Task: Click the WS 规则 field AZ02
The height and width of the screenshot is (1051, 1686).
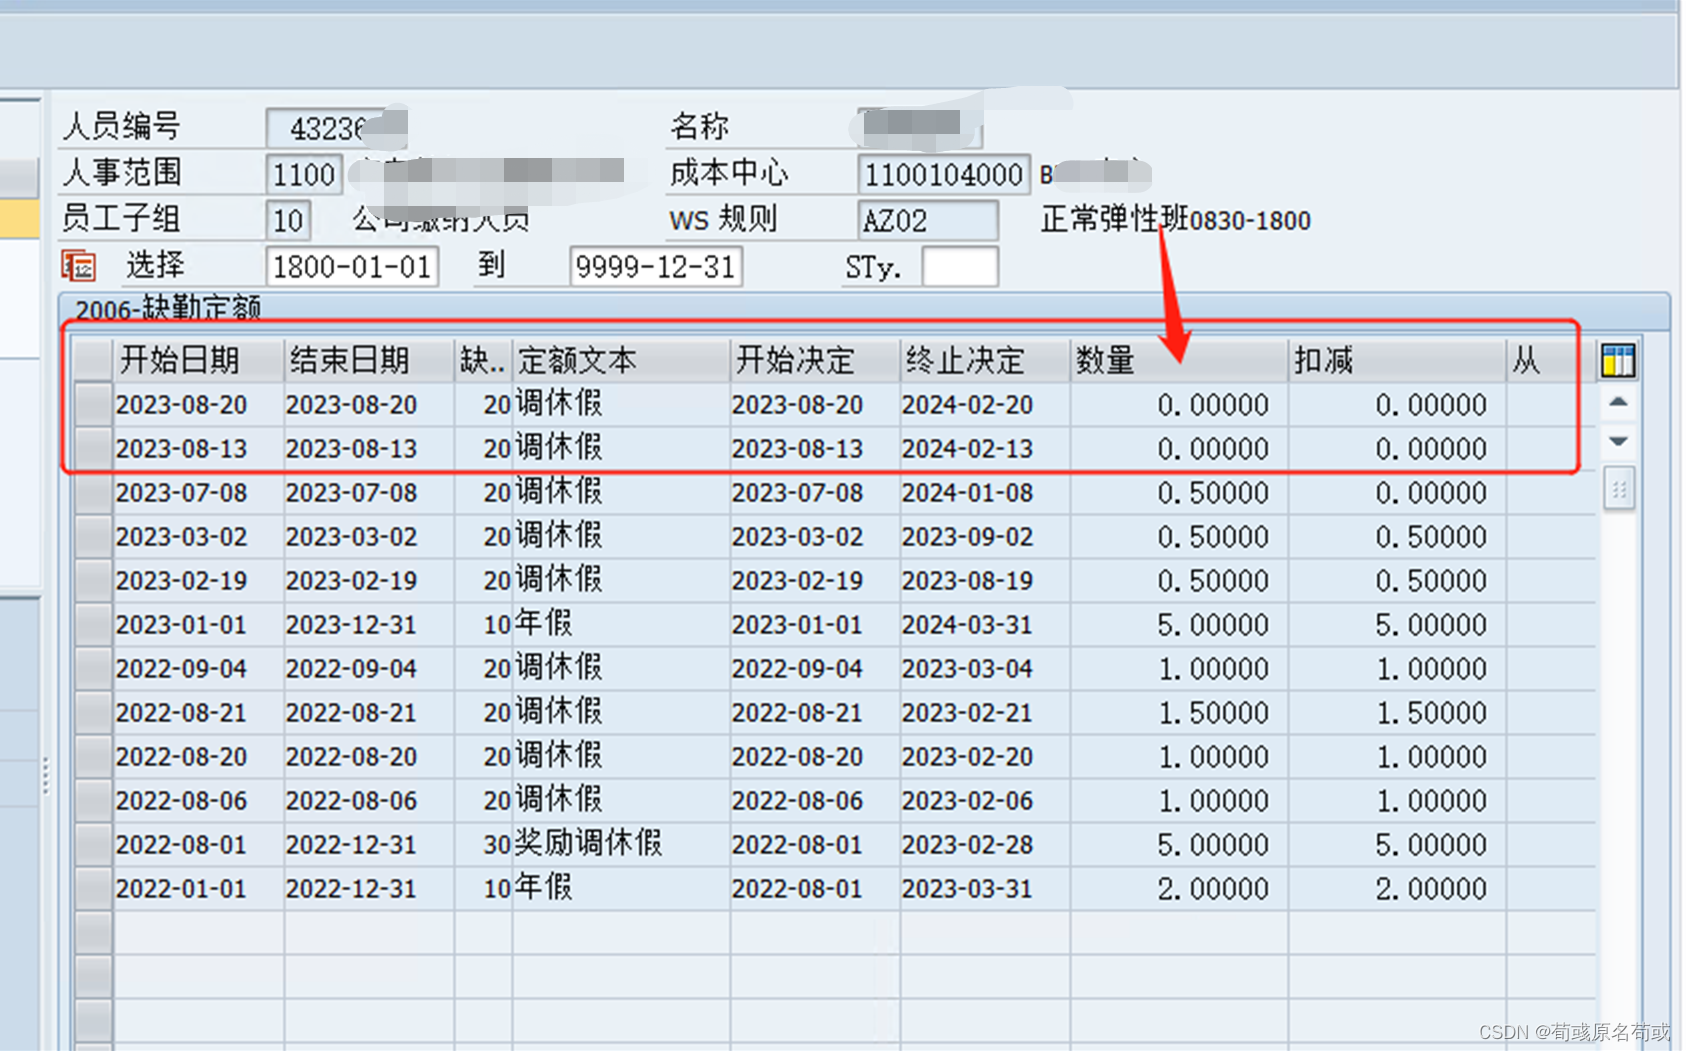Action: pyautogui.click(x=928, y=220)
